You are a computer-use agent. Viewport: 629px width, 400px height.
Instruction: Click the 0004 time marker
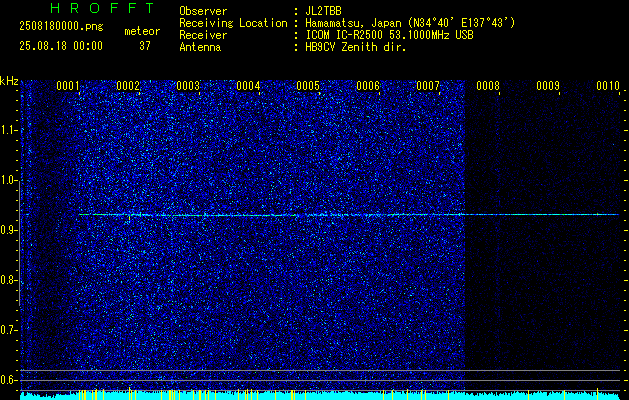click(248, 86)
